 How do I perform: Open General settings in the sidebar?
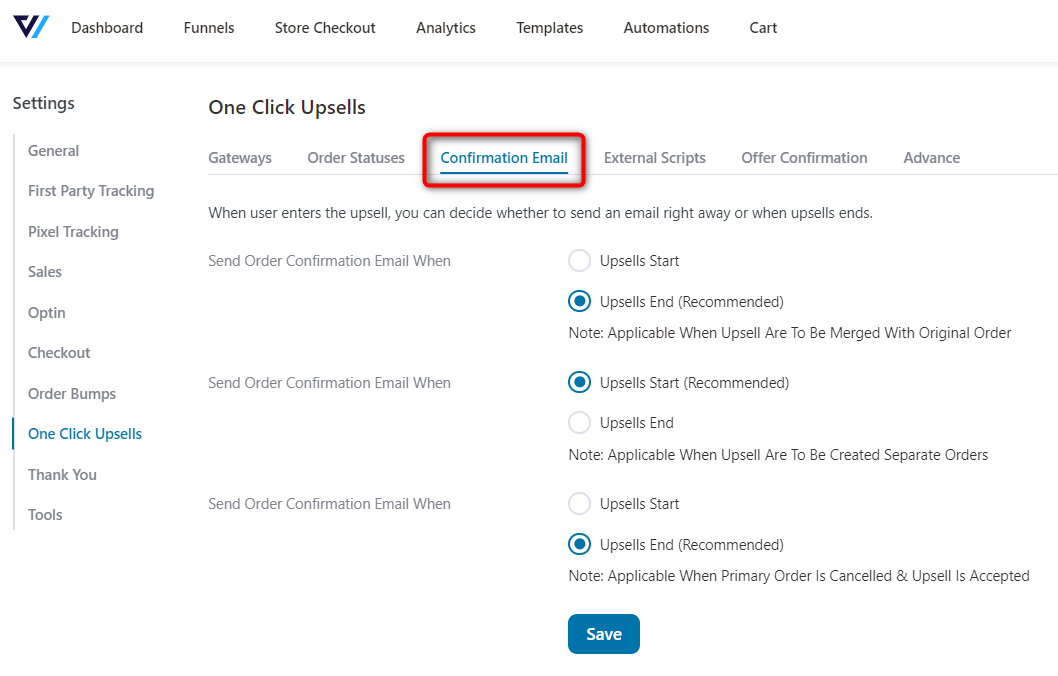53,150
